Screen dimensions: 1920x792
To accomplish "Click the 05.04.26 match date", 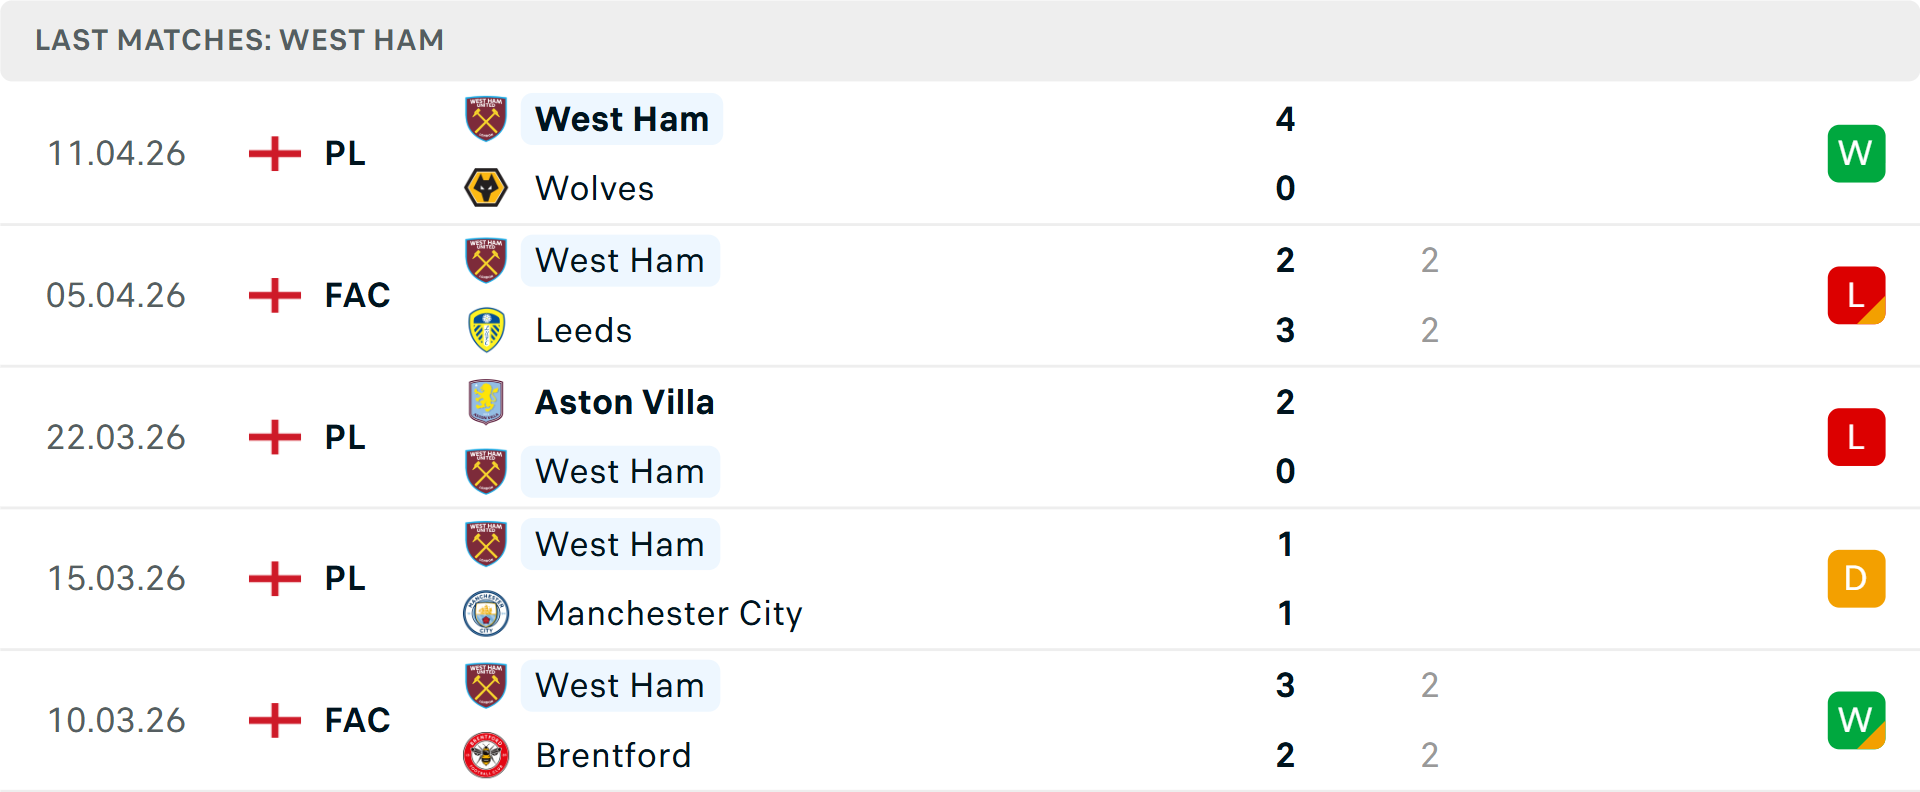I will coord(116,295).
